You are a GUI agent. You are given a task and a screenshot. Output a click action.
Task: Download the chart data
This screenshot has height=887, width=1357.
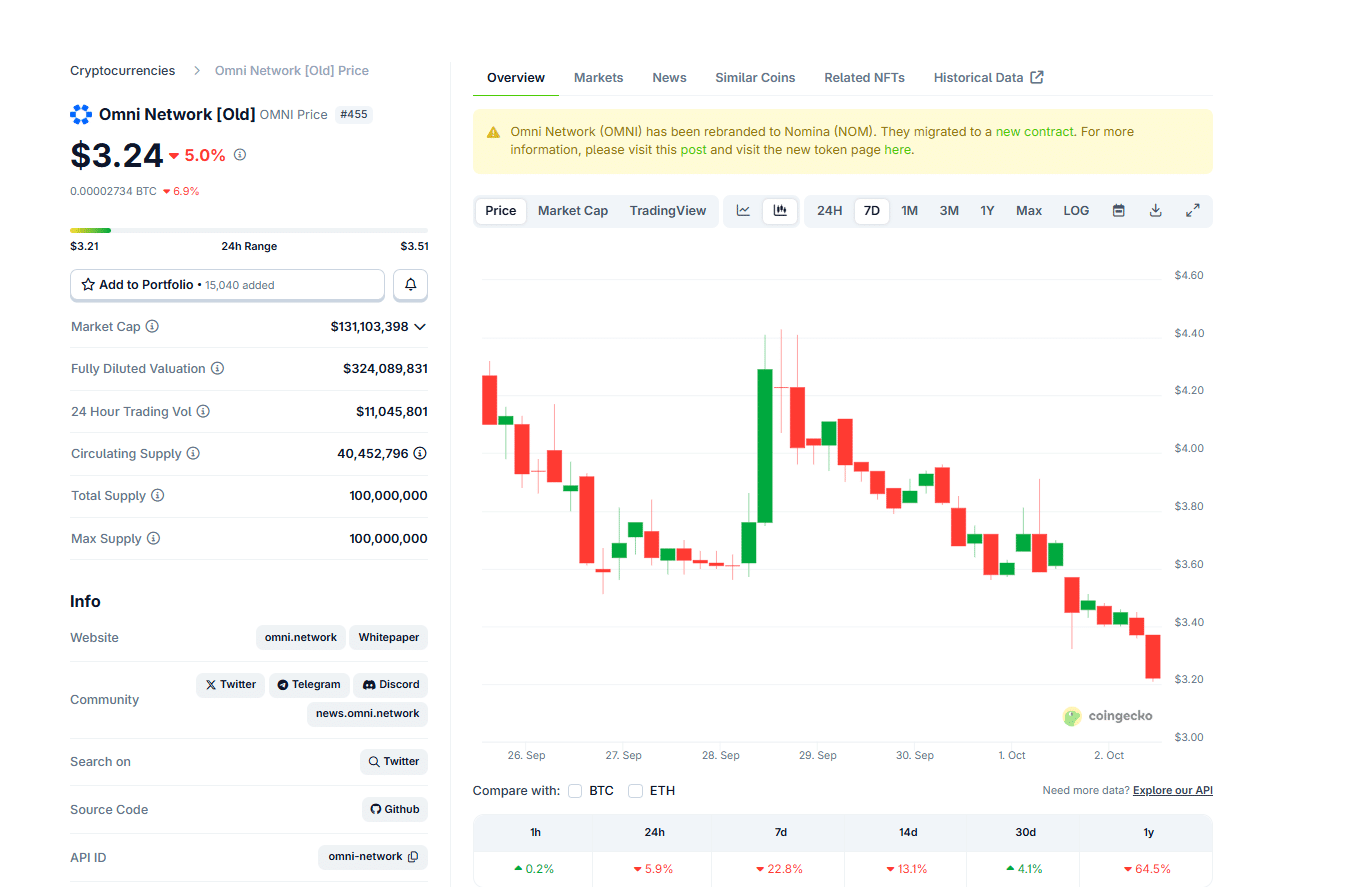click(x=1155, y=210)
